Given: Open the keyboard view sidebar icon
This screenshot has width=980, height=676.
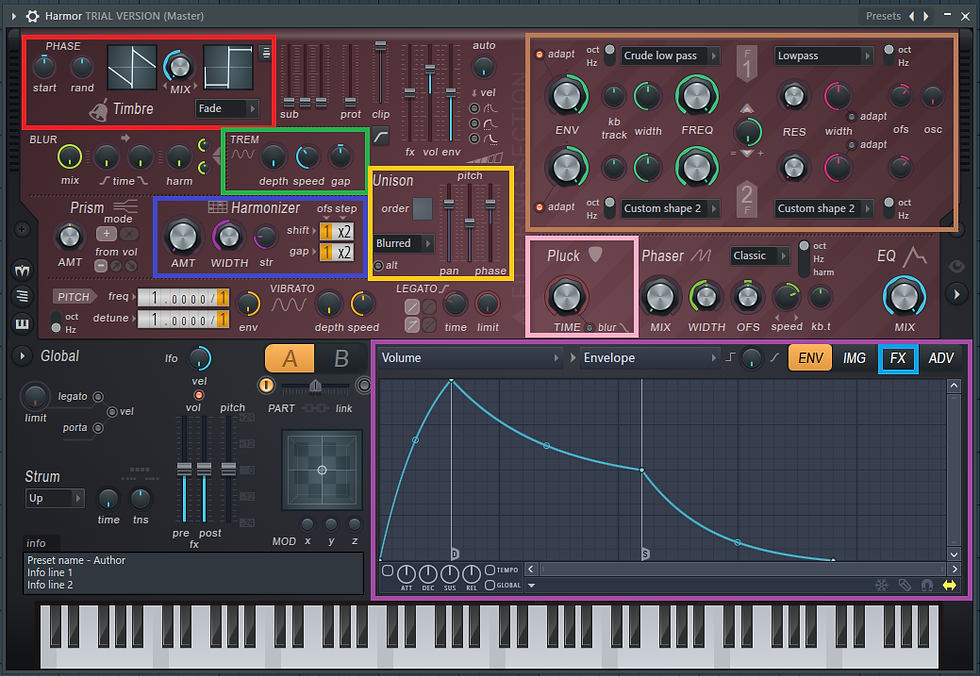Looking at the screenshot, I should pyautogui.click(x=22, y=323).
